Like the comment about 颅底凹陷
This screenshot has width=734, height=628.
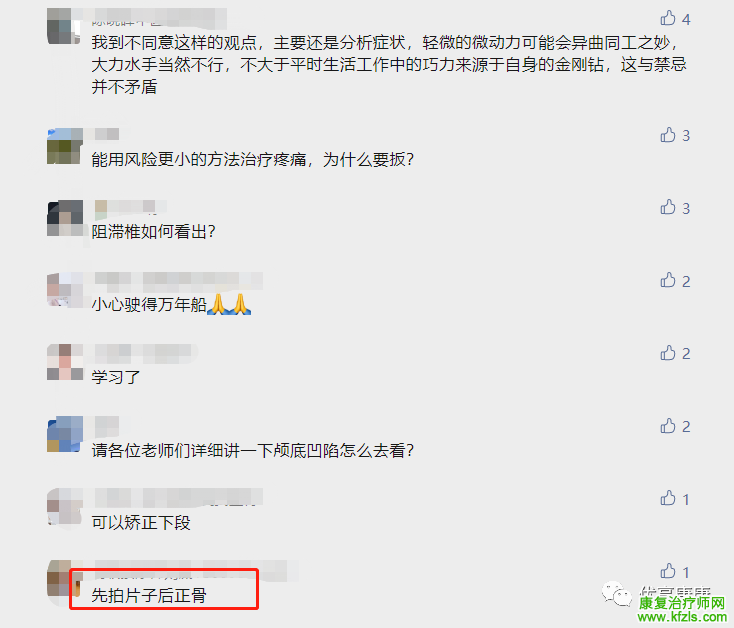(668, 426)
